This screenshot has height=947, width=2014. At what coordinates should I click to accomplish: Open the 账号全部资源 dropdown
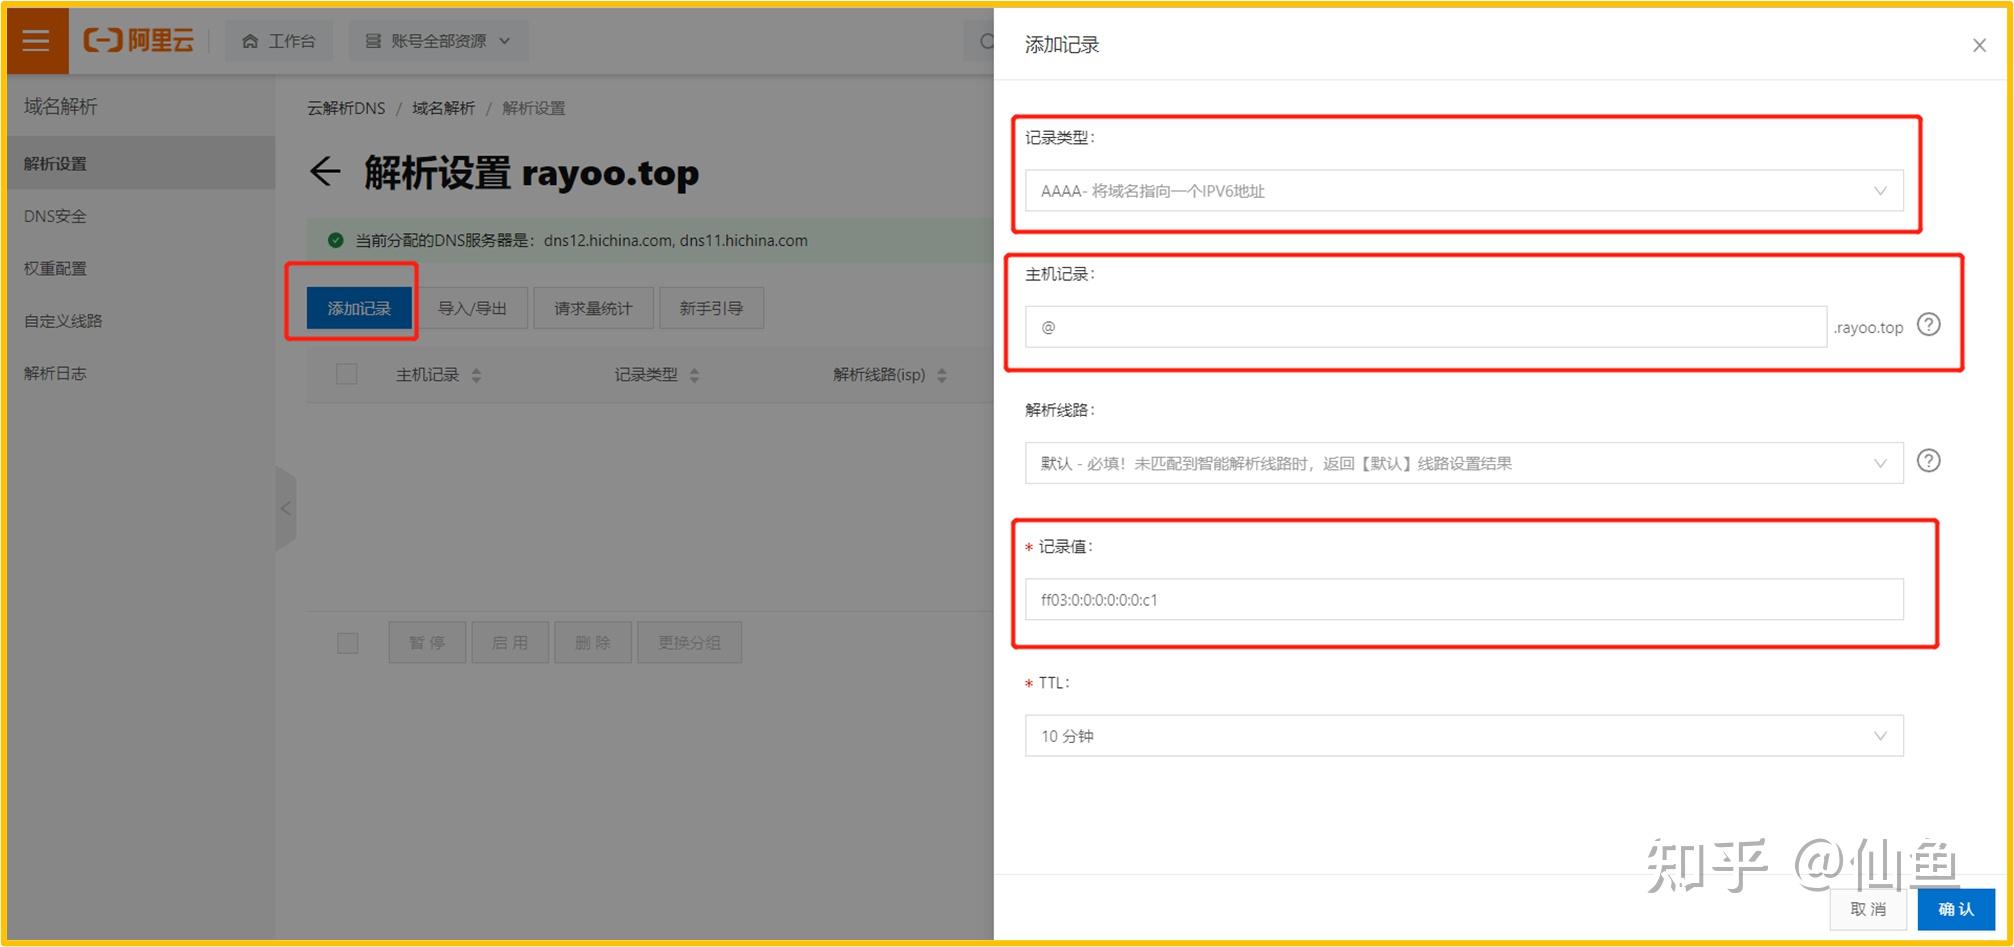coord(438,40)
